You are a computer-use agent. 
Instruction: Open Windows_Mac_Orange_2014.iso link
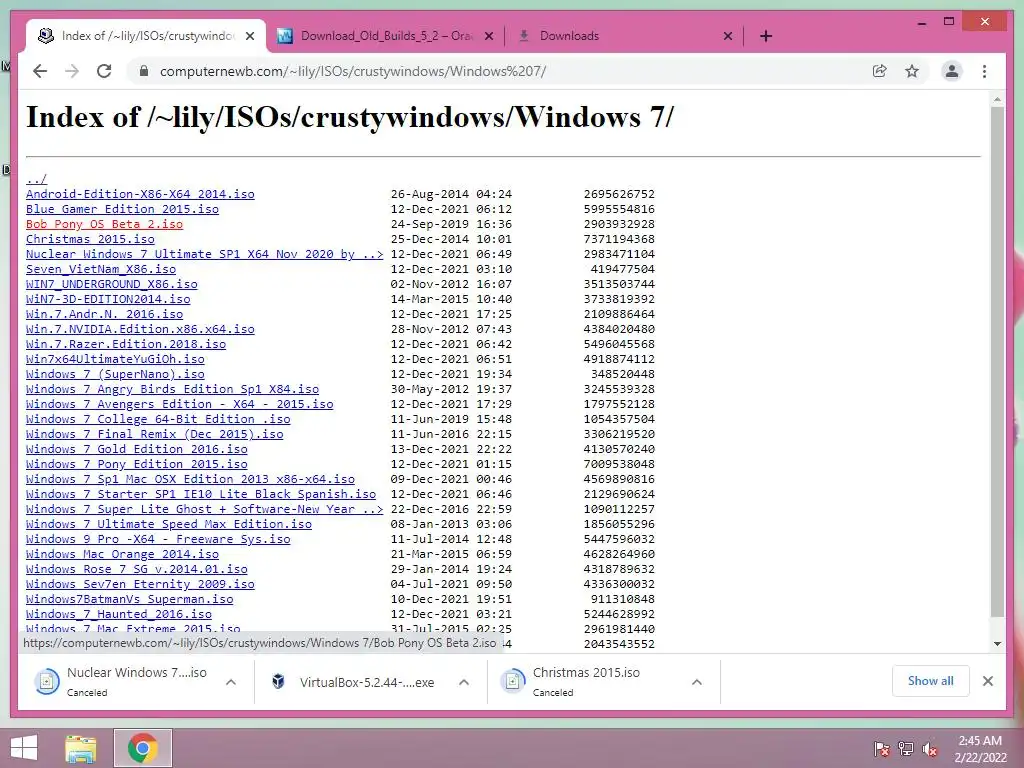(123, 554)
